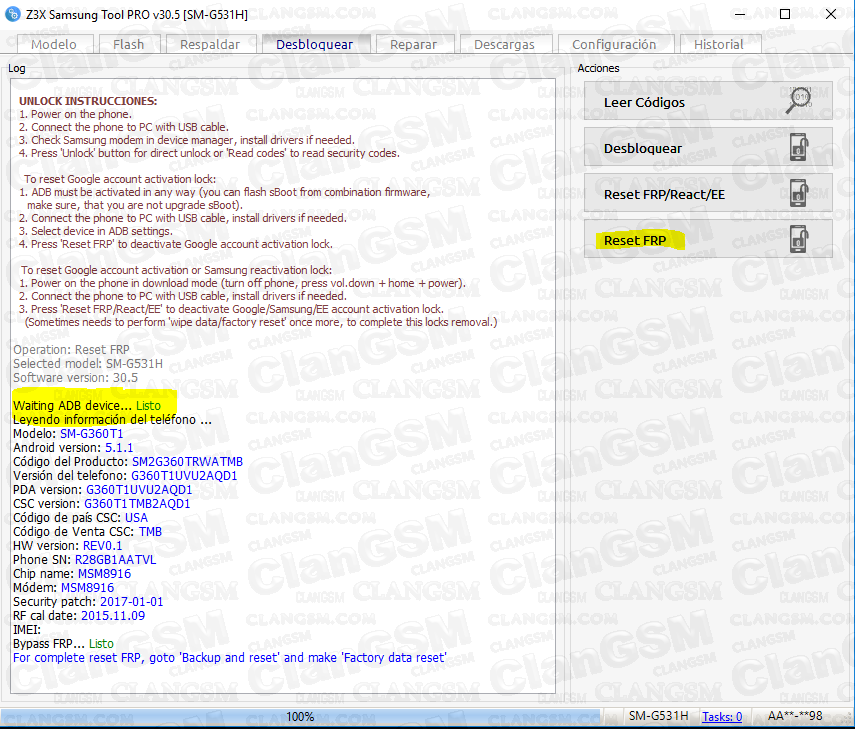Open the Descargas tab
855x729 pixels.
point(504,44)
